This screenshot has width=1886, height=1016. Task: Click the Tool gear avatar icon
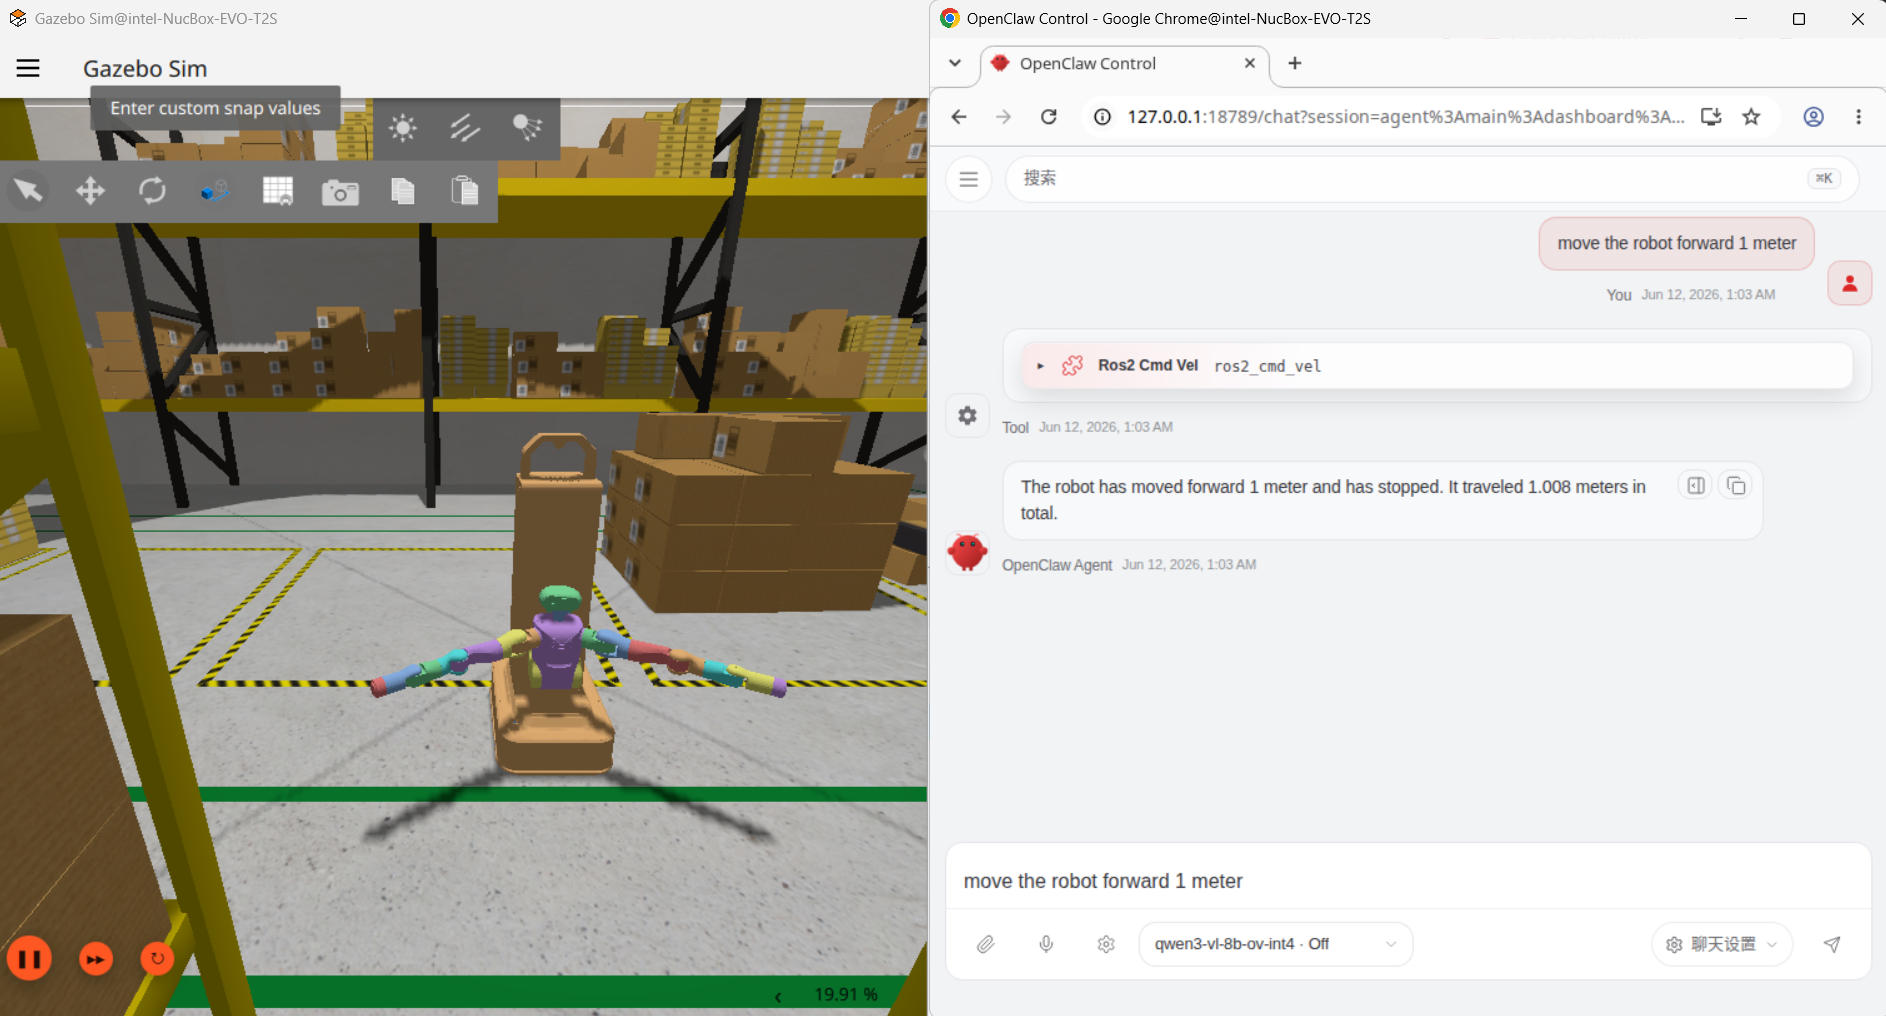point(967,415)
